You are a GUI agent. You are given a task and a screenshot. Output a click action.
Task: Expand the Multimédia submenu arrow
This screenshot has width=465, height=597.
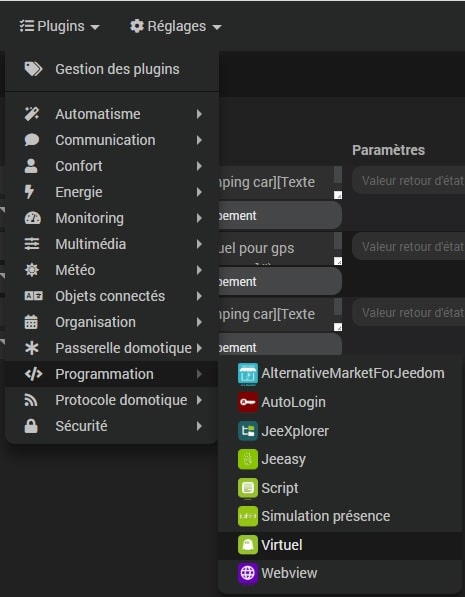click(x=199, y=244)
